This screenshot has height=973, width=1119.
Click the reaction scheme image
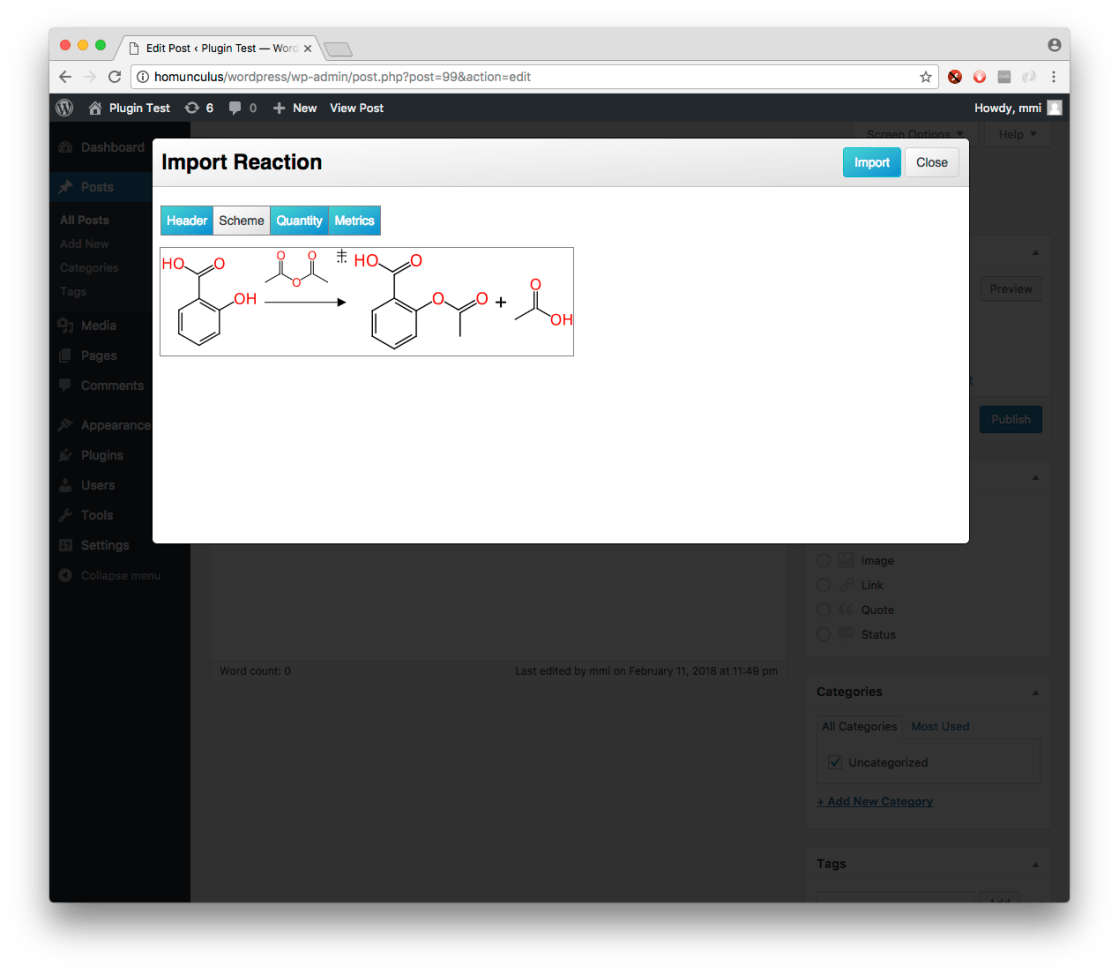point(367,301)
